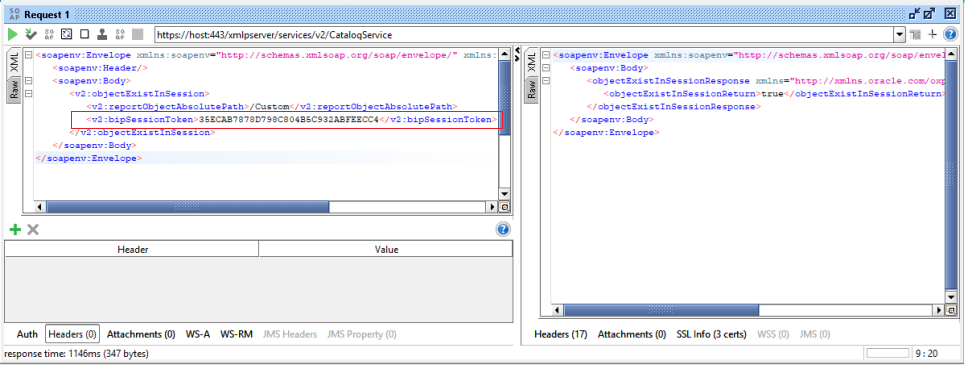Click the greyed SOAP icon beside cancel
This screenshot has height=365, width=966.
pyautogui.click(x=120, y=35)
